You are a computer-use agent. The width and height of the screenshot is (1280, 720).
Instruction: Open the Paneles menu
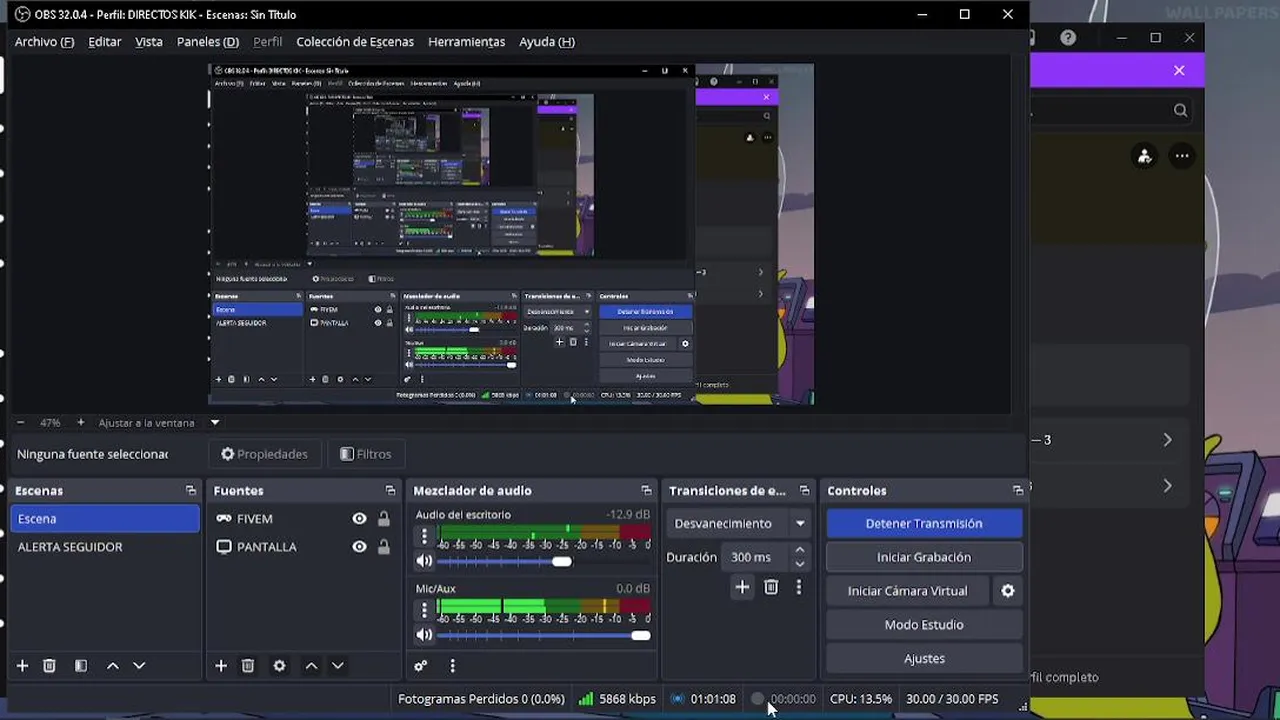(208, 42)
